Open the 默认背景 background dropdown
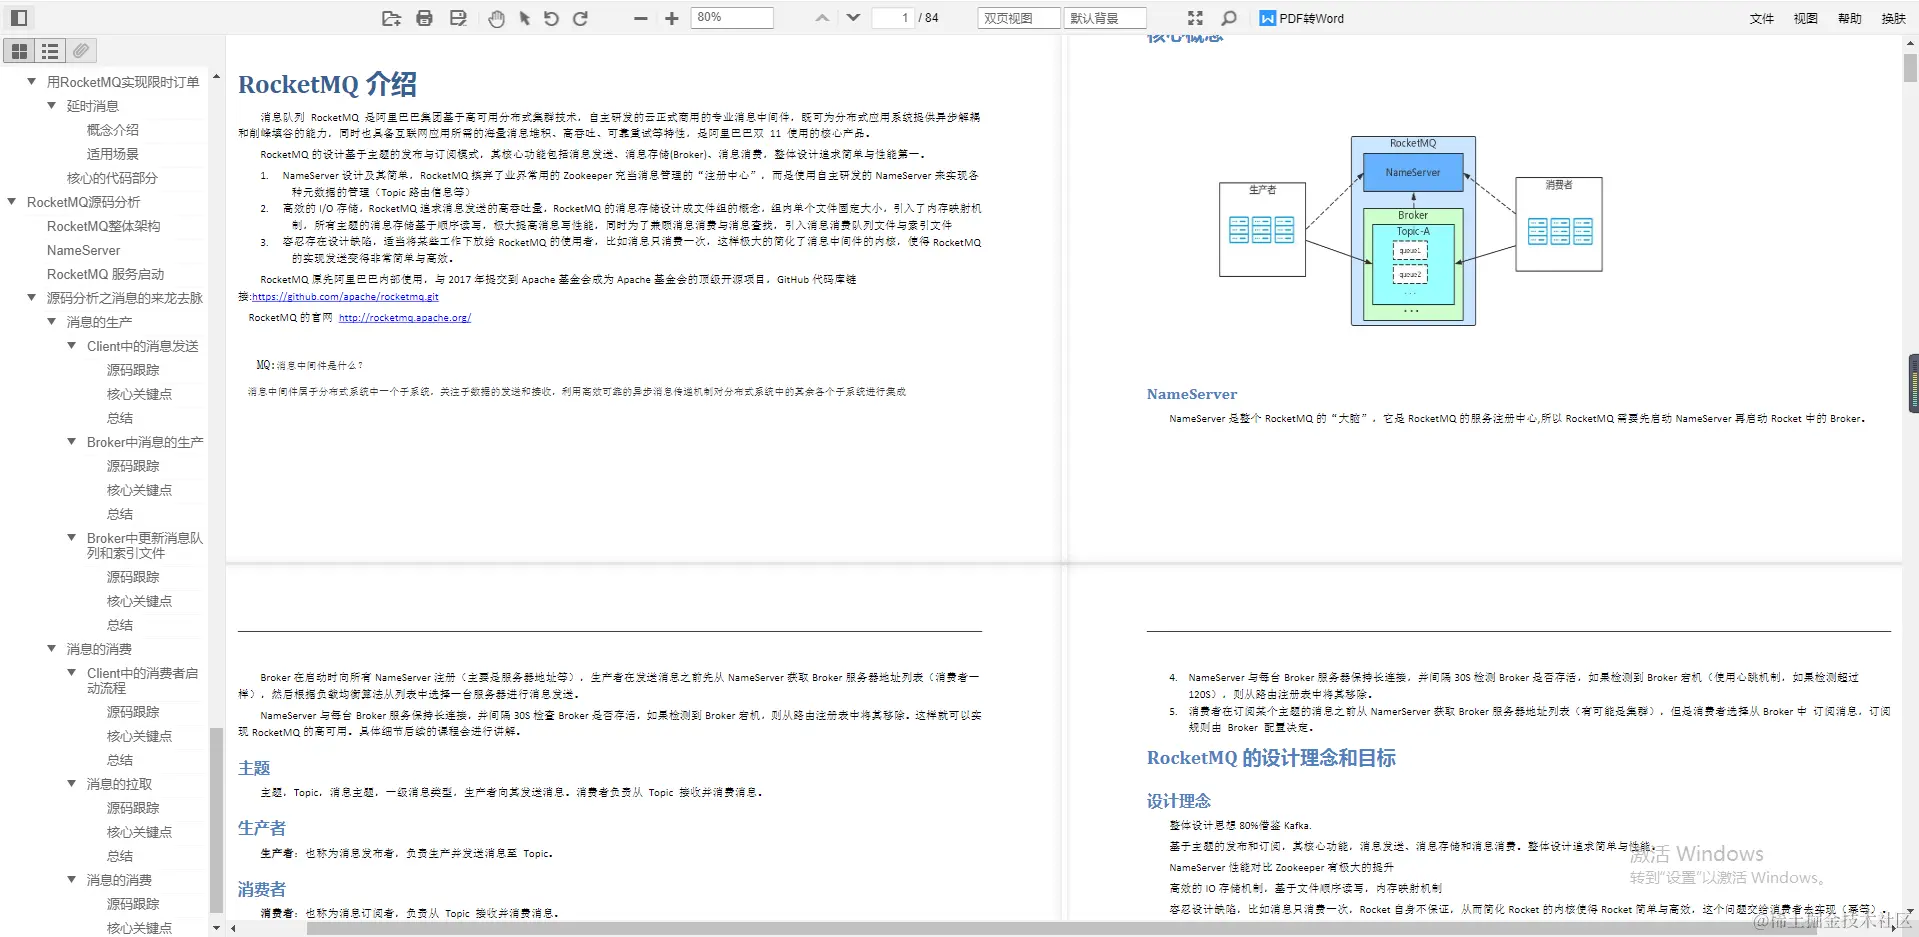 pyautogui.click(x=1105, y=18)
